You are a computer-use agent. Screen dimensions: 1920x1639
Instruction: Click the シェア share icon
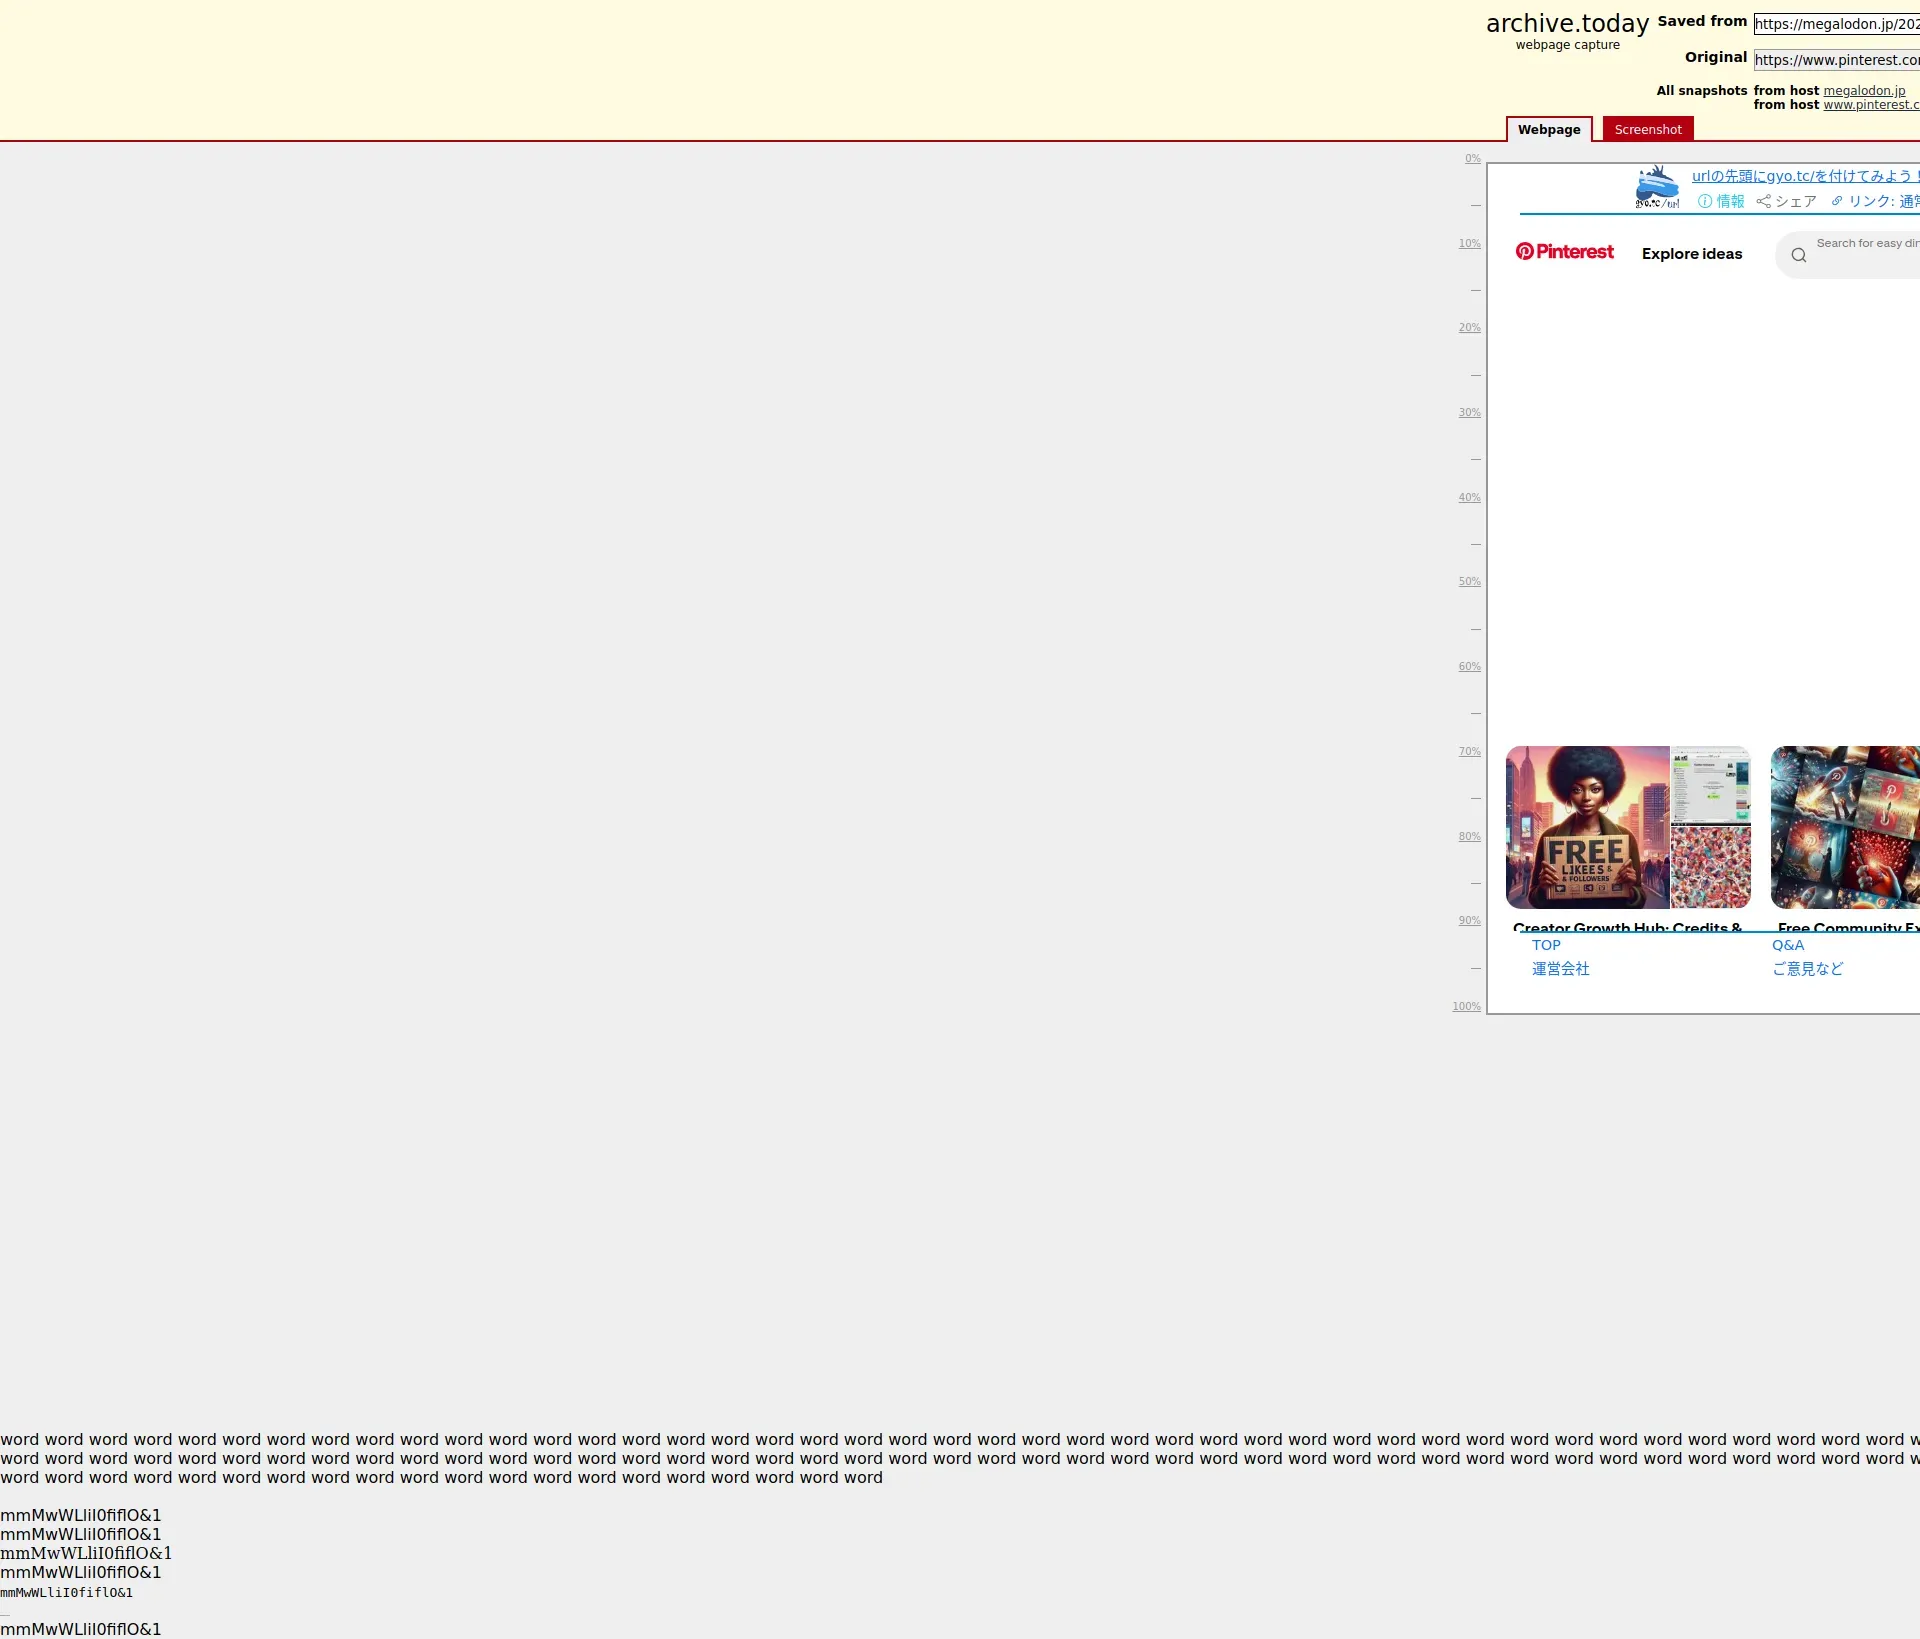[1764, 201]
